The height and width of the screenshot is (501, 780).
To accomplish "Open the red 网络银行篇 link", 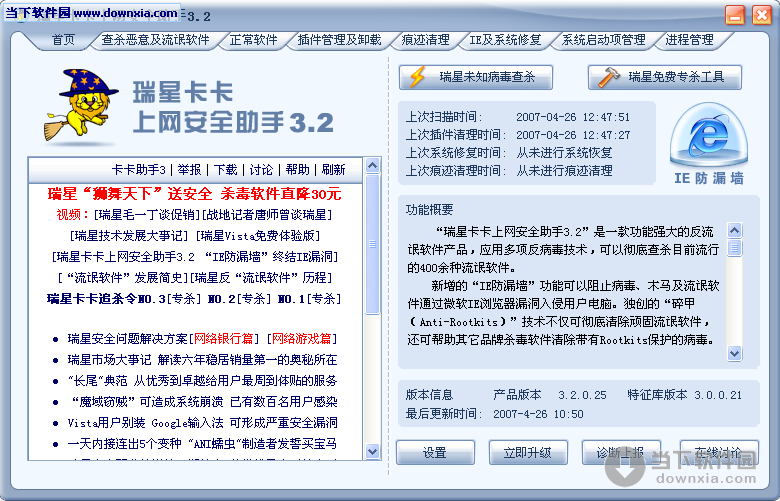I will pyautogui.click(x=223, y=339).
